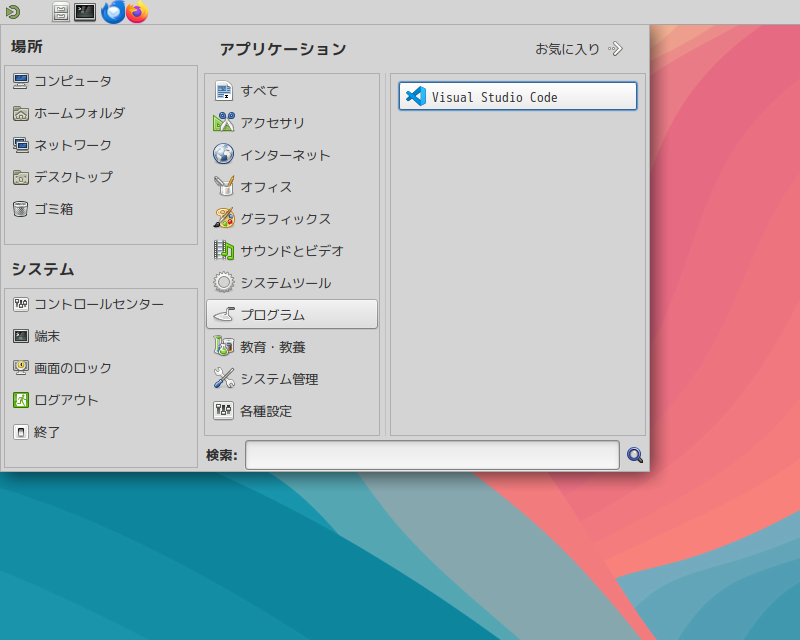800x640 pixels.
Task: Open コントロールセンター from system list
Action: tap(101, 304)
